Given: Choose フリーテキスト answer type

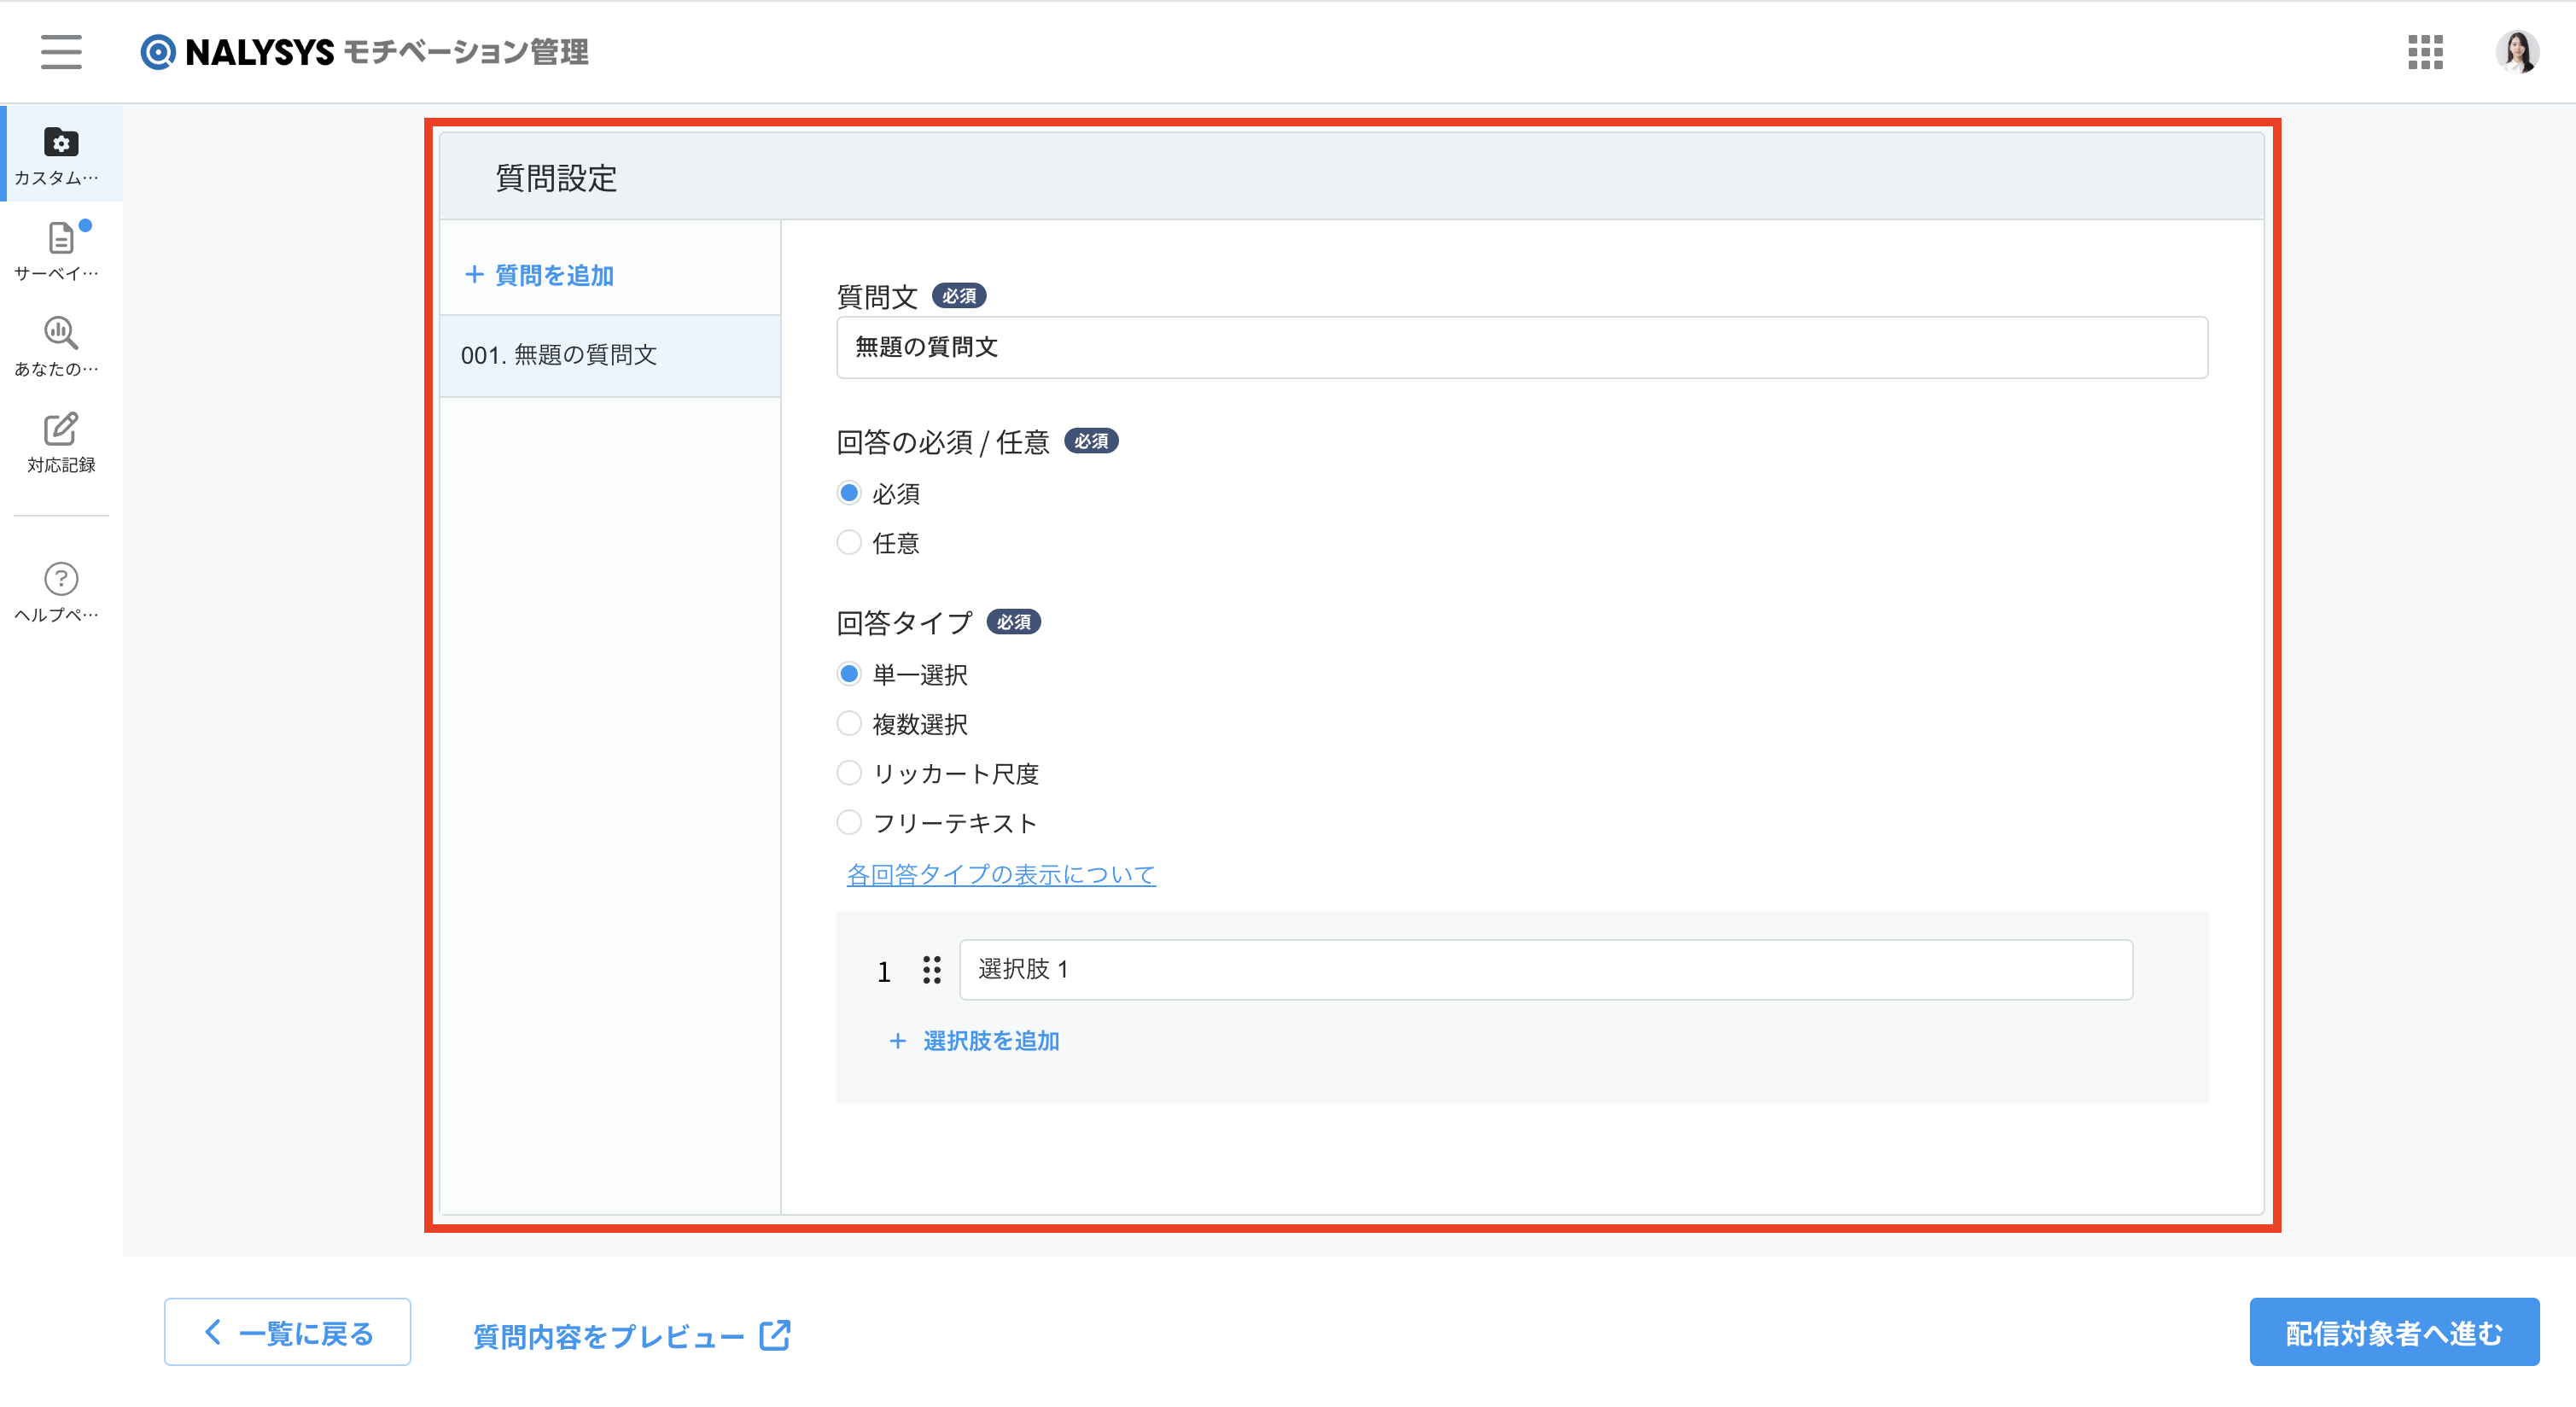Looking at the screenshot, I should pos(849,823).
